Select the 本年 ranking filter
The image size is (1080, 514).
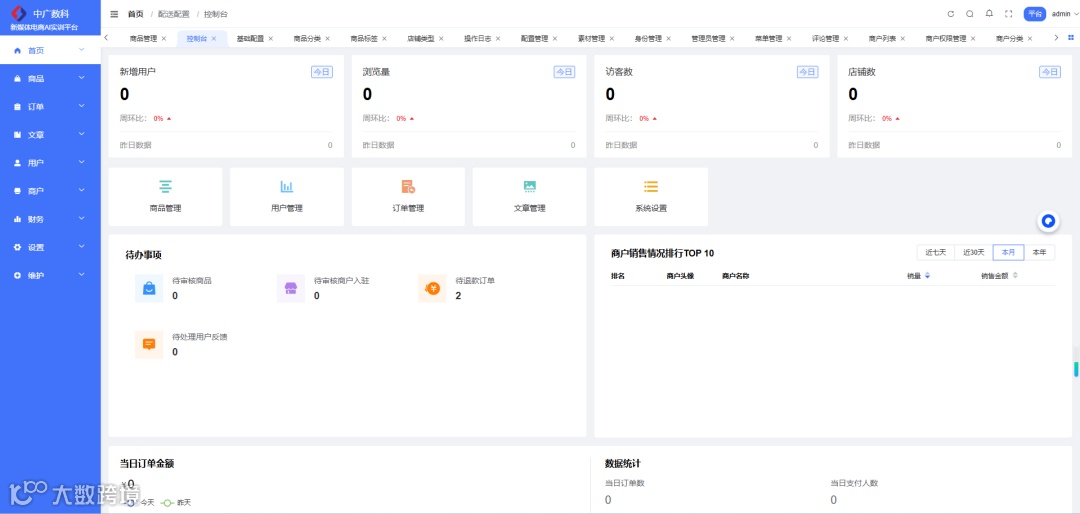pos(1039,253)
